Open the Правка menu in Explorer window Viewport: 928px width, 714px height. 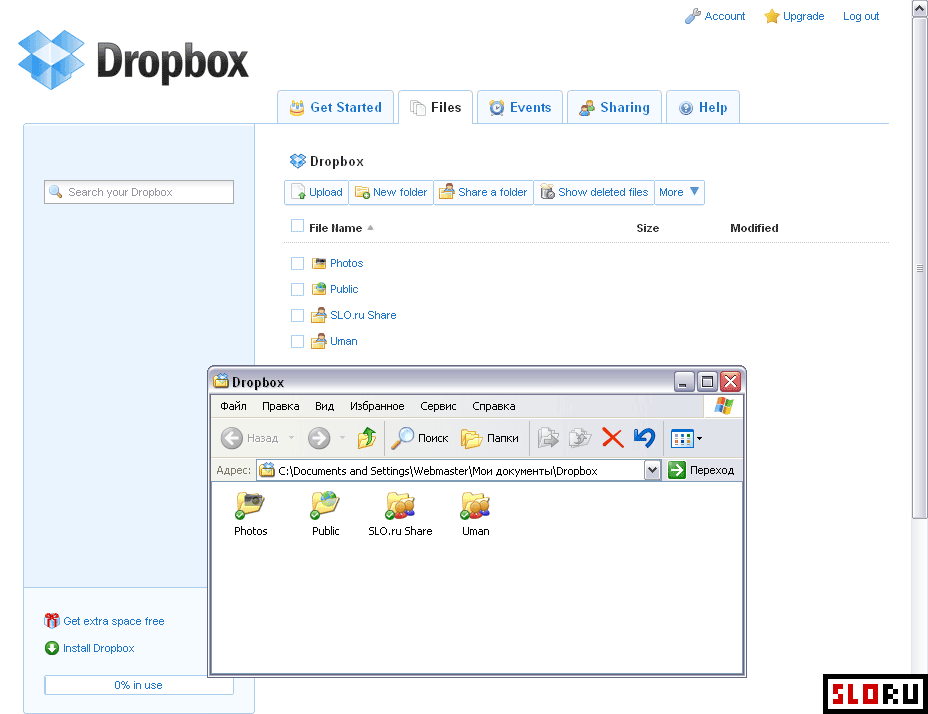click(x=281, y=406)
